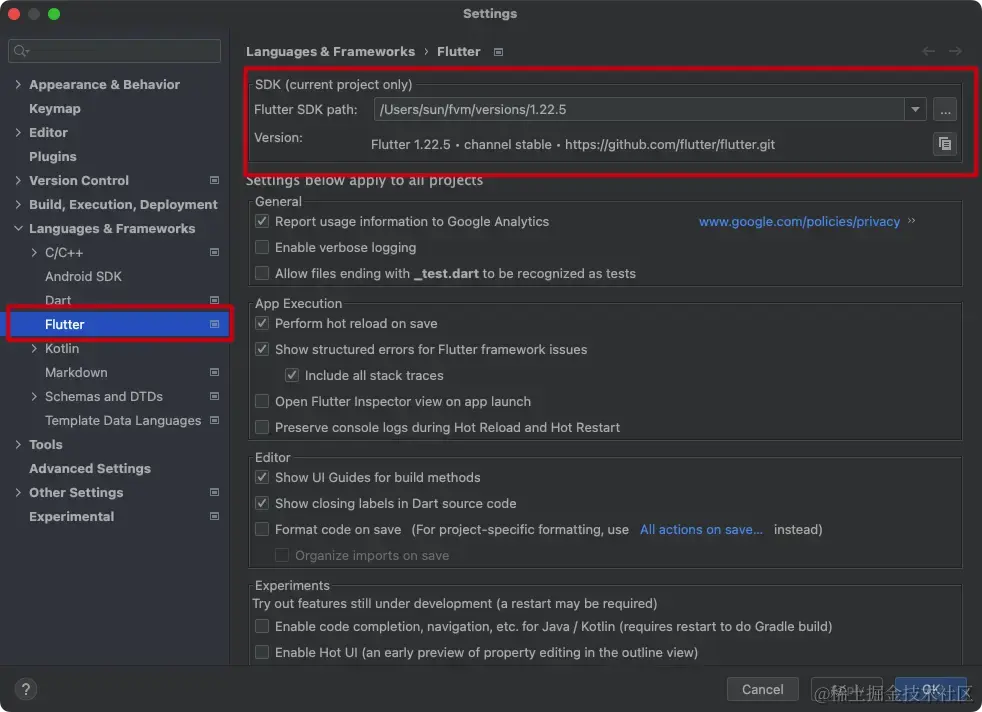The height and width of the screenshot is (712, 982).
Task: Expand Build, Execution, Deployment section
Action: [x=18, y=204]
